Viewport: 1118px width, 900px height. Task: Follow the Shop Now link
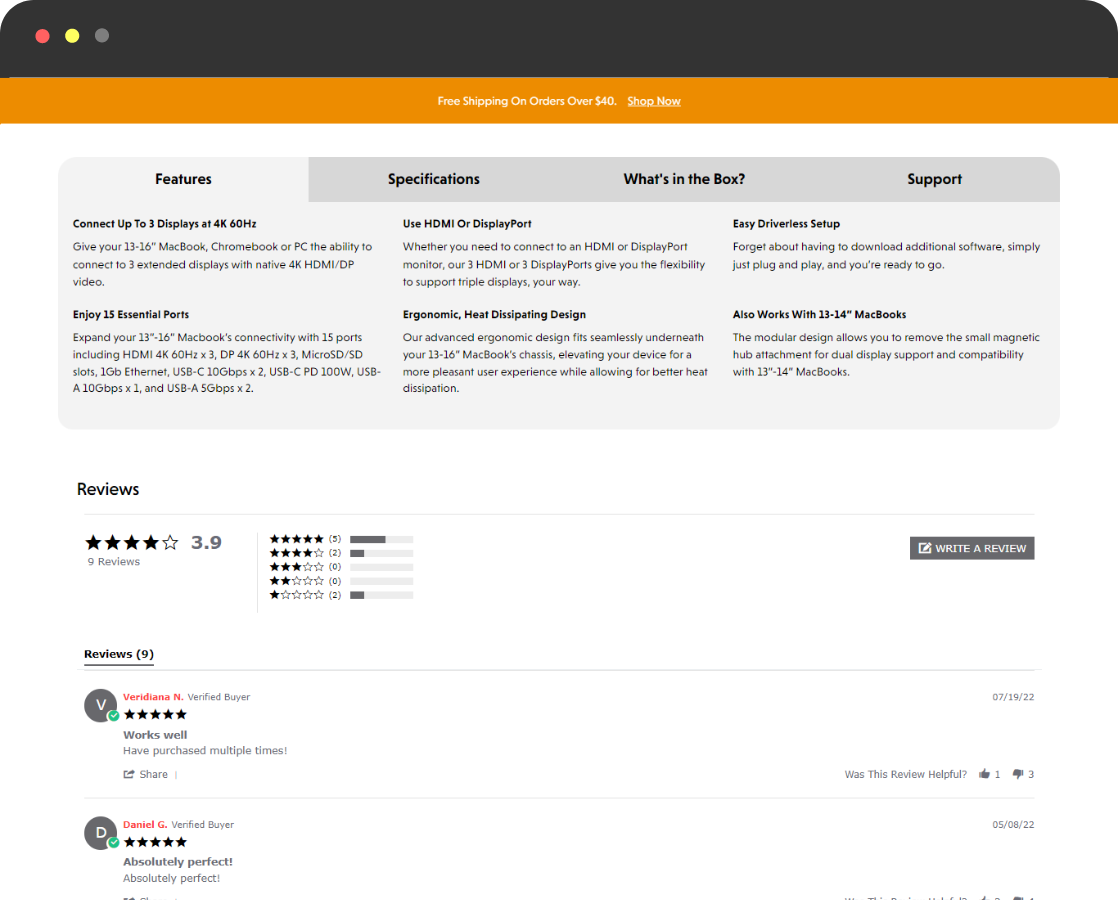click(x=654, y=101)
